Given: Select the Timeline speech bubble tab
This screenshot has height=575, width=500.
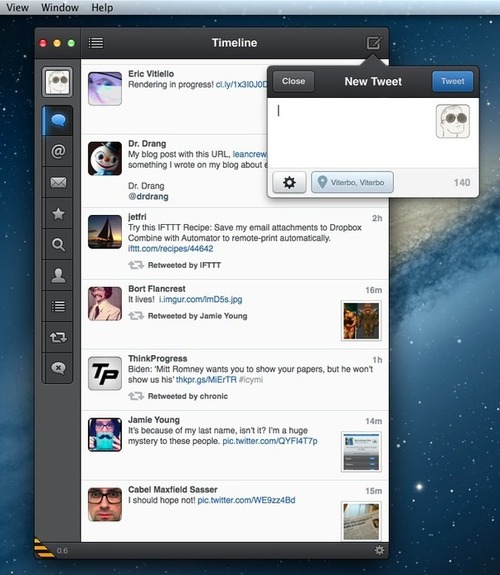Looking at the screenshot, I should [x=58, y=120].
